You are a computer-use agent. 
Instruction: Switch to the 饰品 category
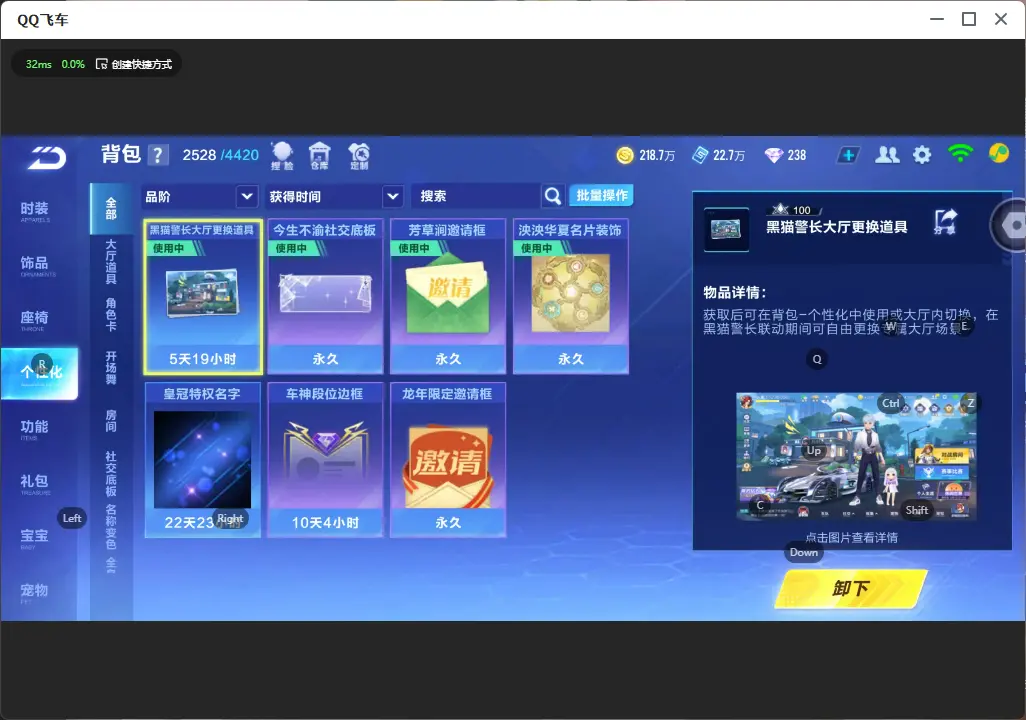click(35, 265)
